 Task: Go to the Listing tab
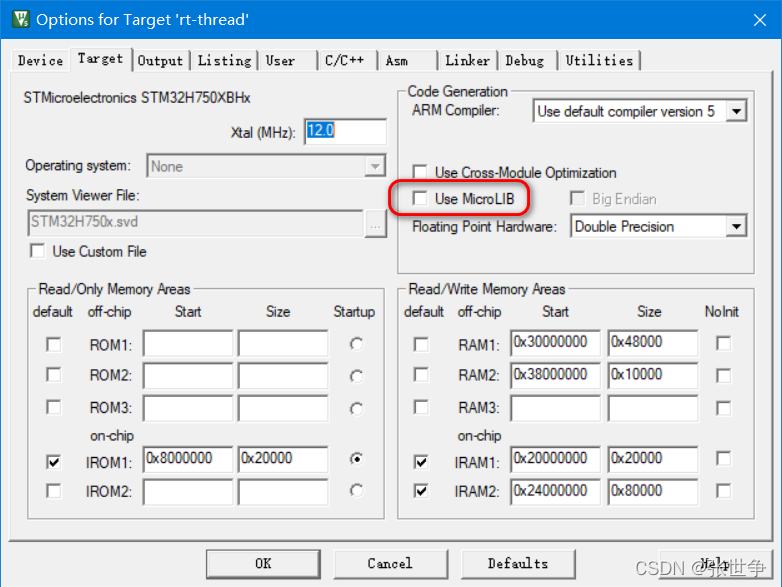[224, 61]
